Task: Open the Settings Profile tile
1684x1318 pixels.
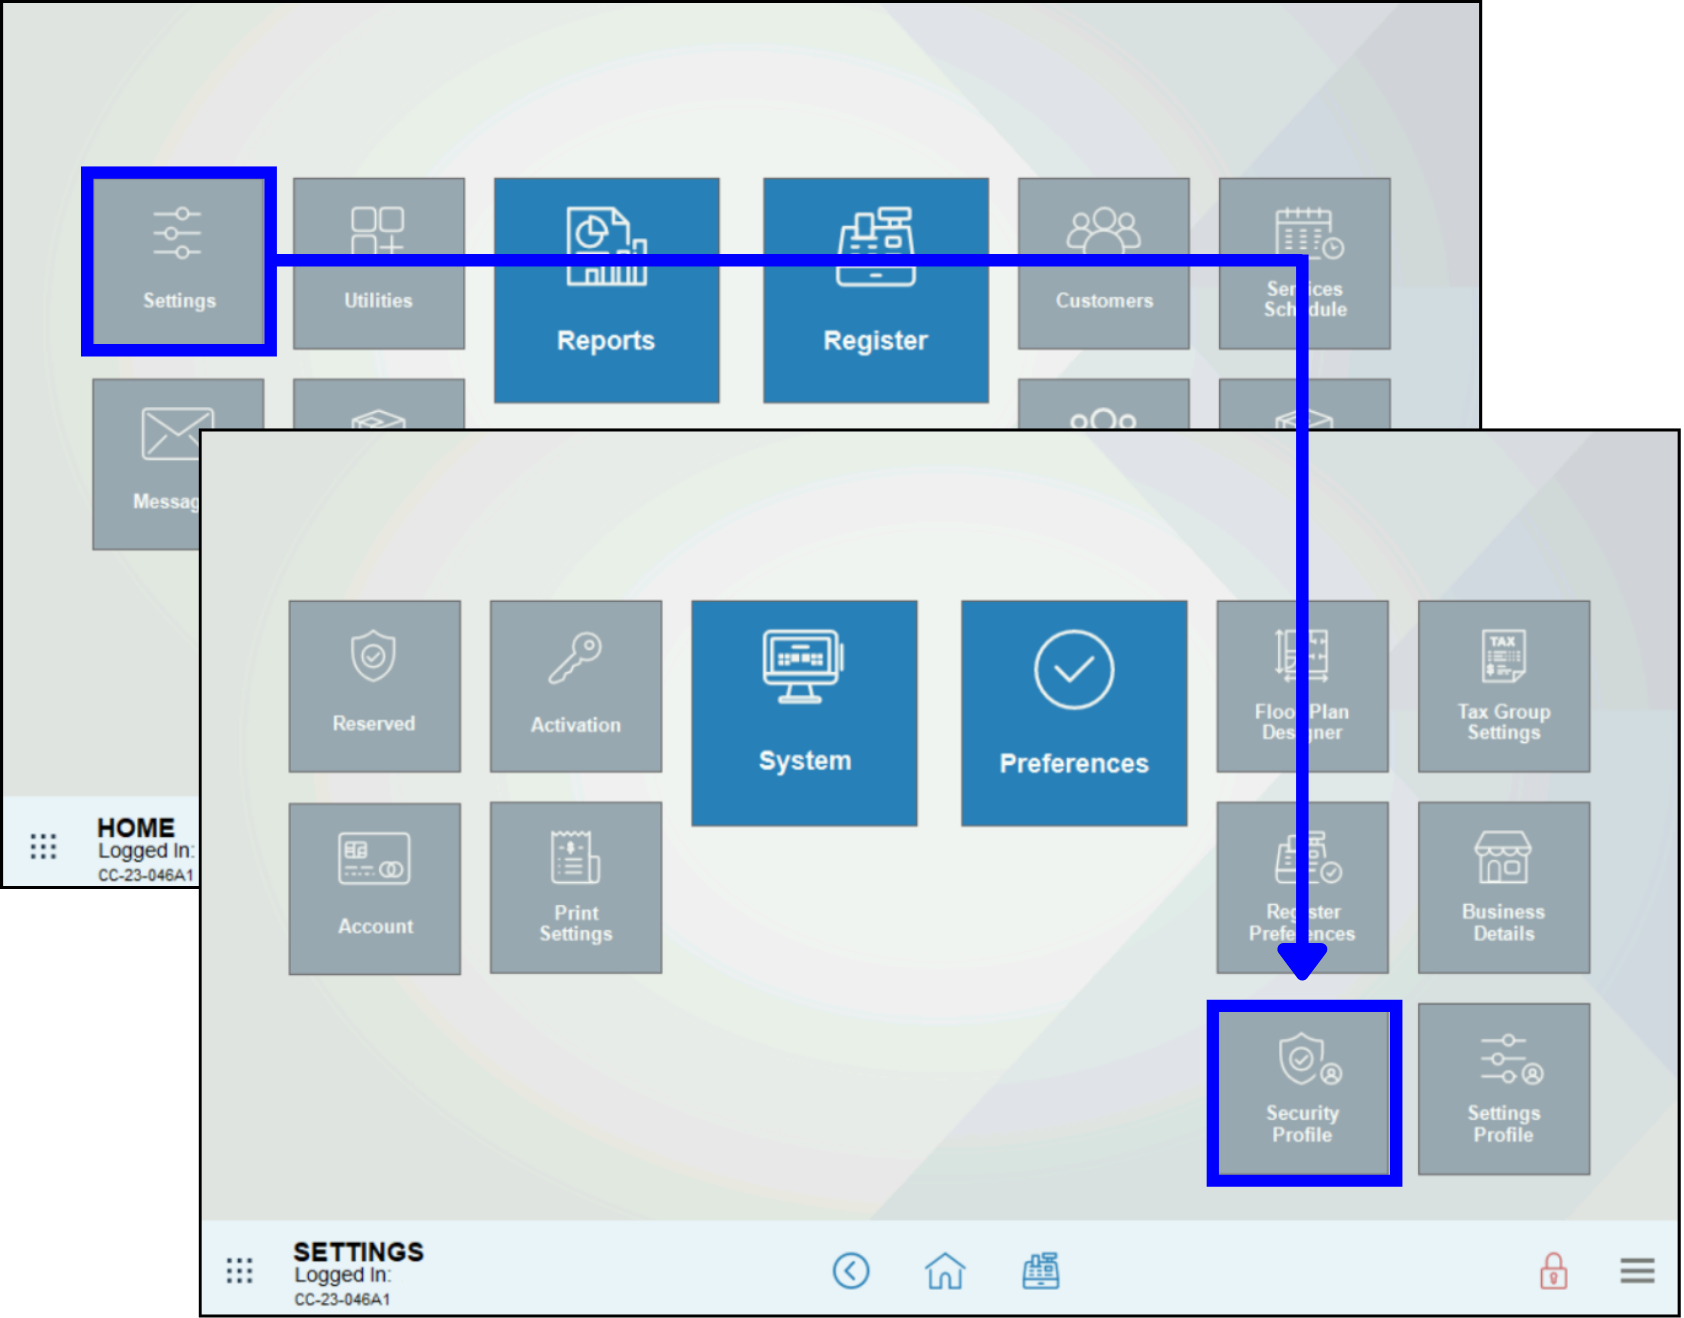Action: 1503,1089
